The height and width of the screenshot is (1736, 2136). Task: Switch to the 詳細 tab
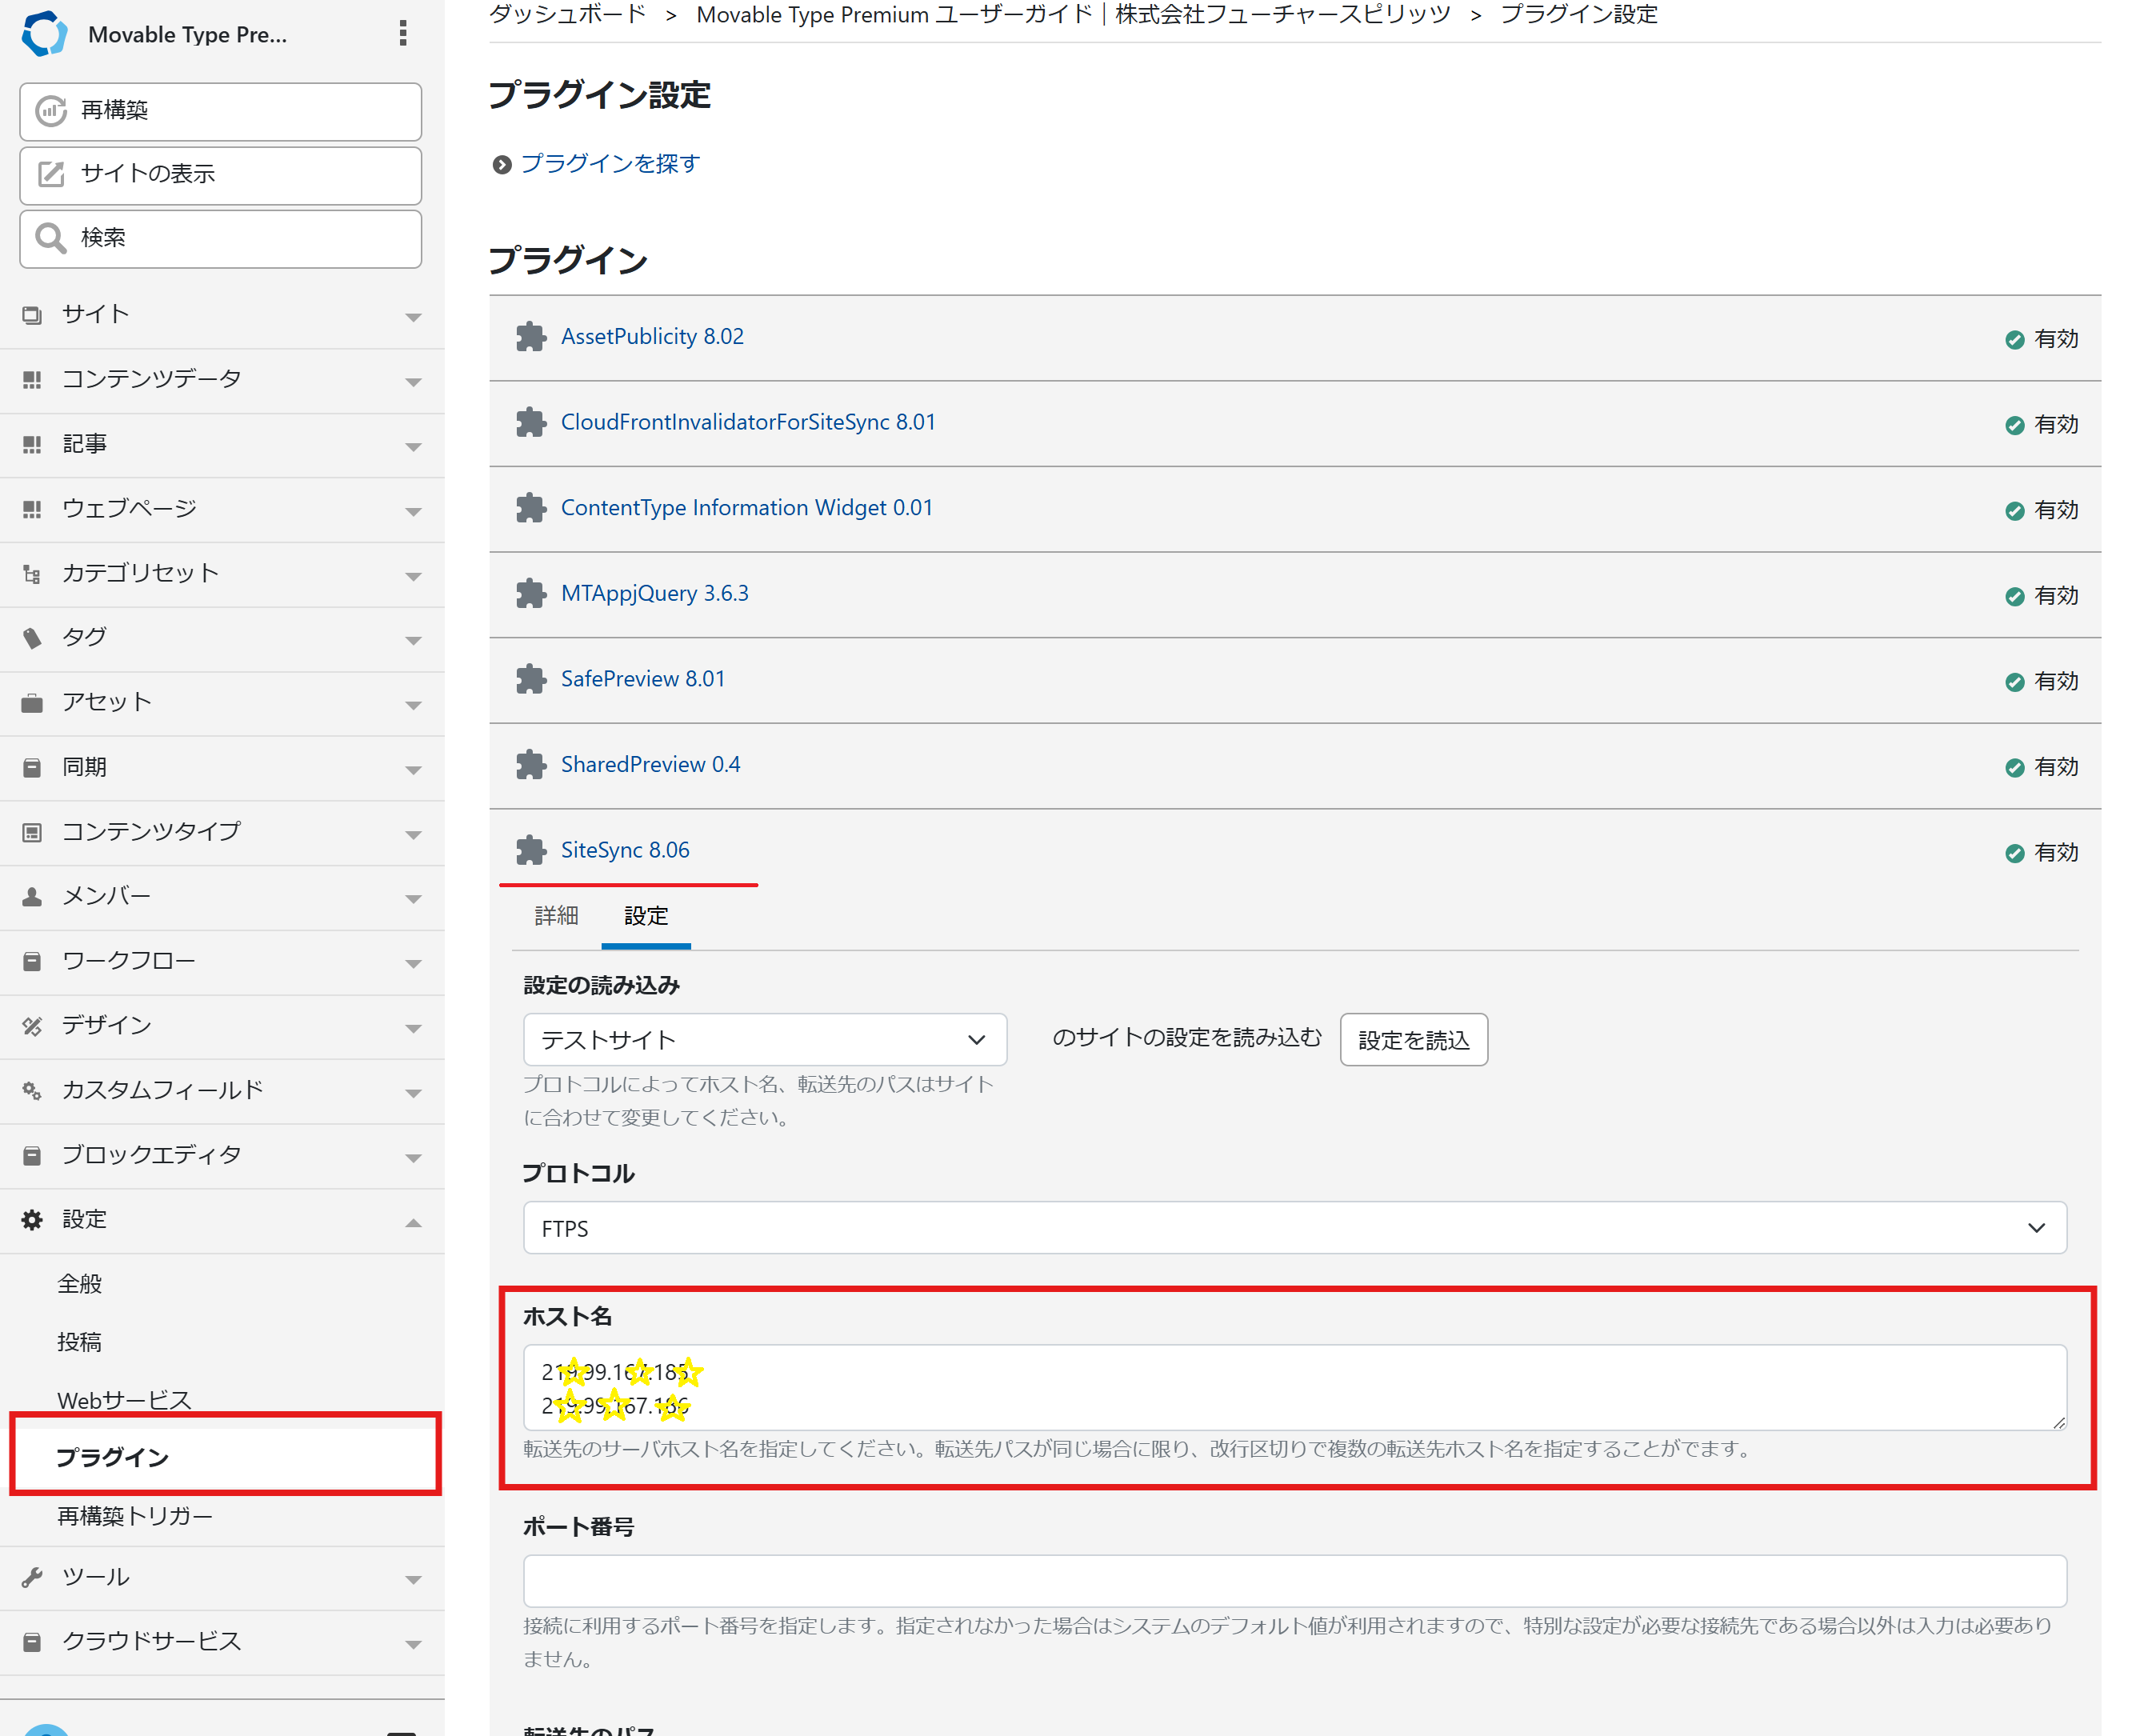coord(556,916)
